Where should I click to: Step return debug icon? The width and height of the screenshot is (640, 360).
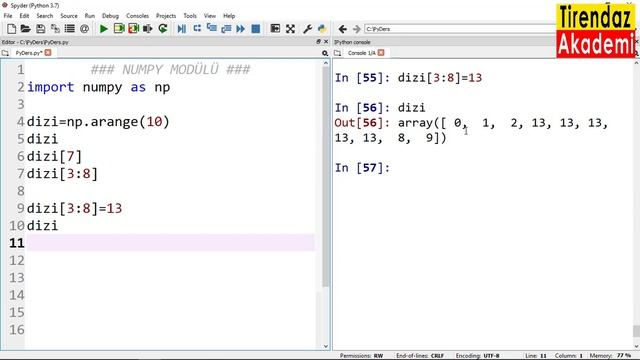coord(226,29)
